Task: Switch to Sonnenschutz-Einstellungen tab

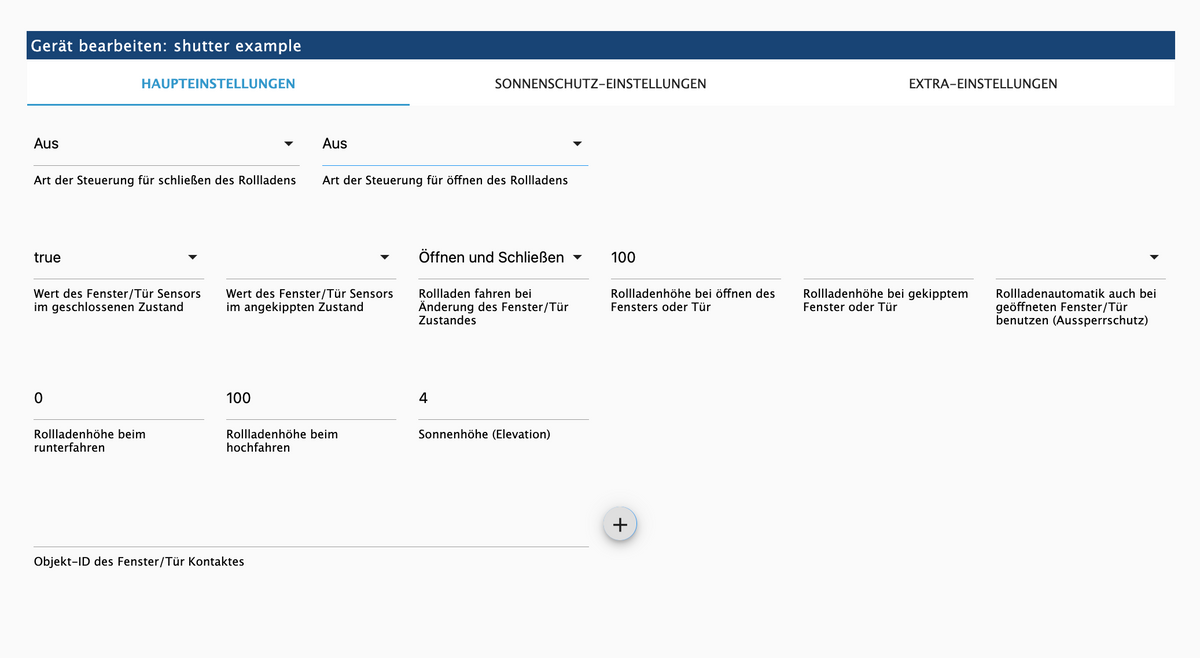Action: click(x=600, y=84)
